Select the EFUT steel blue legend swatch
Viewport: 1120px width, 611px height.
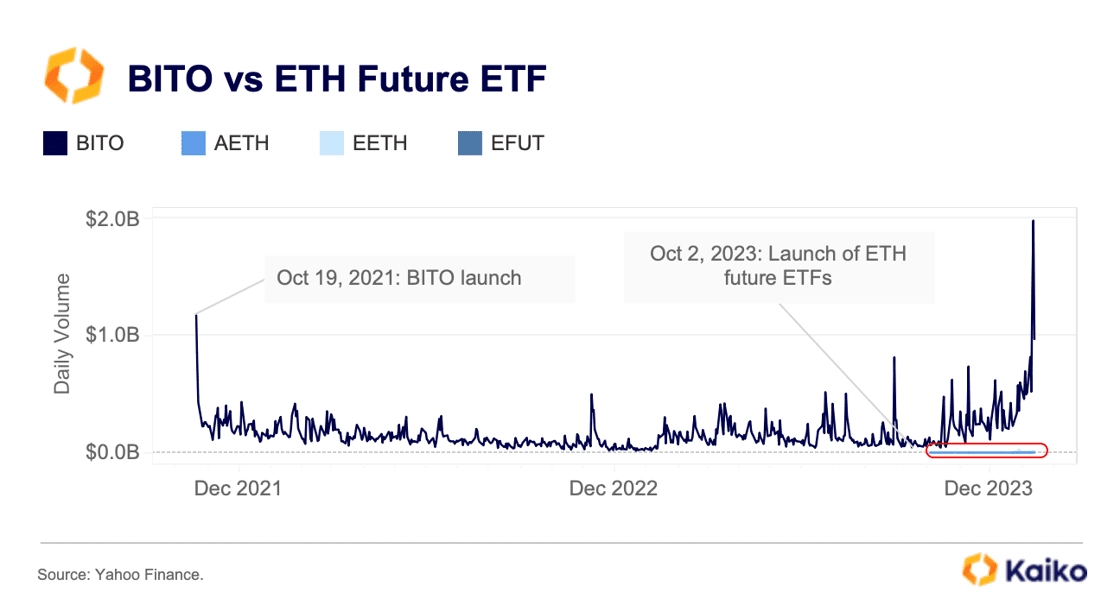469,143
